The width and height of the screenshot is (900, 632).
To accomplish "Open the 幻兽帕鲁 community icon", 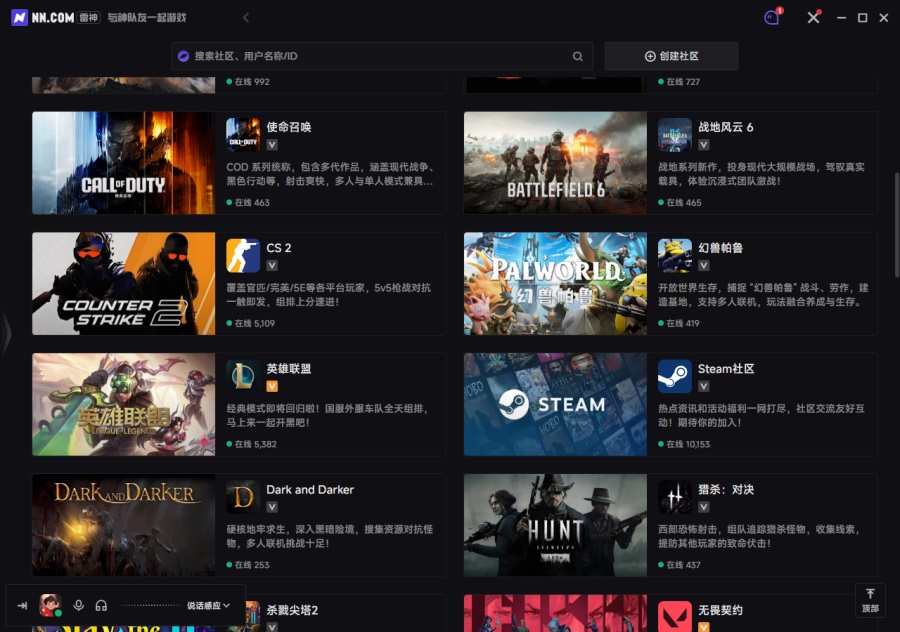I will tap(674, 255).
